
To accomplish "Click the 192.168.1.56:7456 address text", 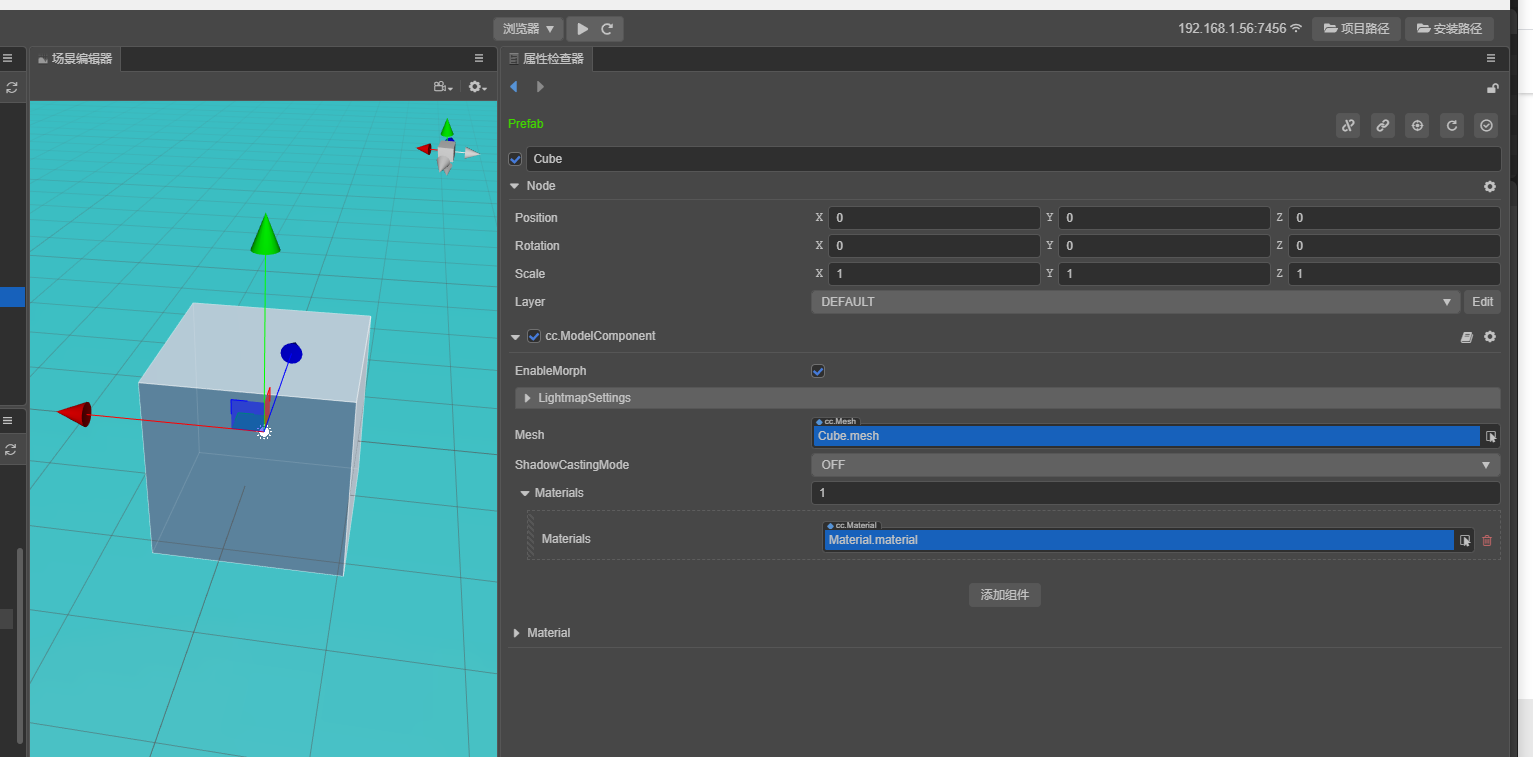I will tap(1232, 29).
